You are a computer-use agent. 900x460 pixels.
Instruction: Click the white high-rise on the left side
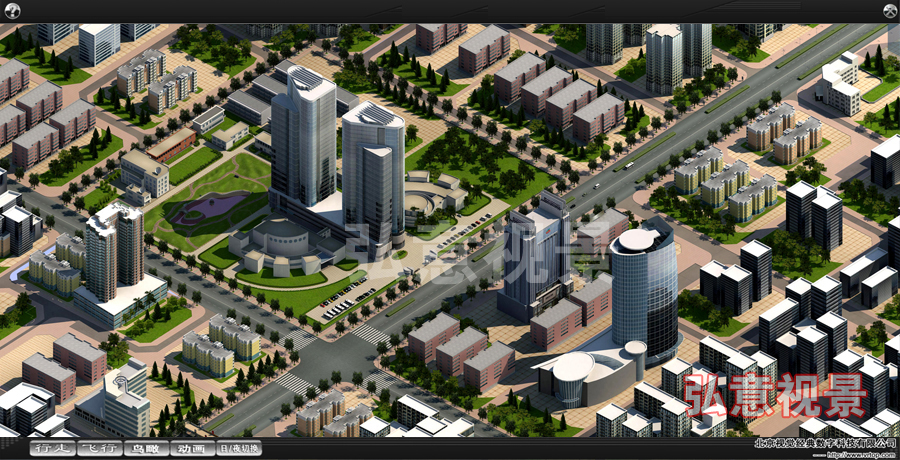click(x=113, y=250)
